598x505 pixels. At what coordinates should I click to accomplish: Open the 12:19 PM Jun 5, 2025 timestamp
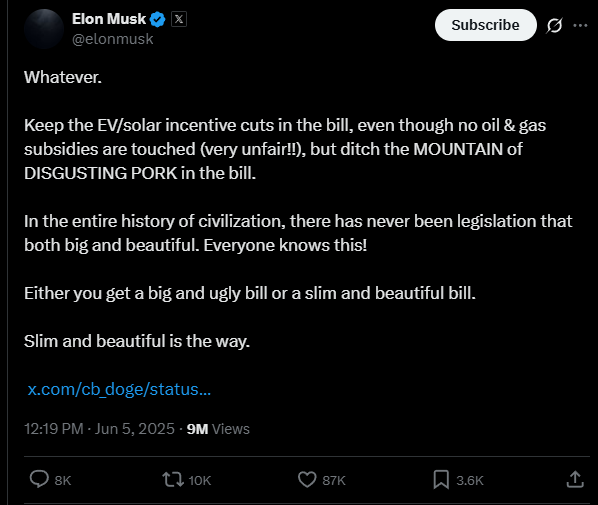point(100,429)
